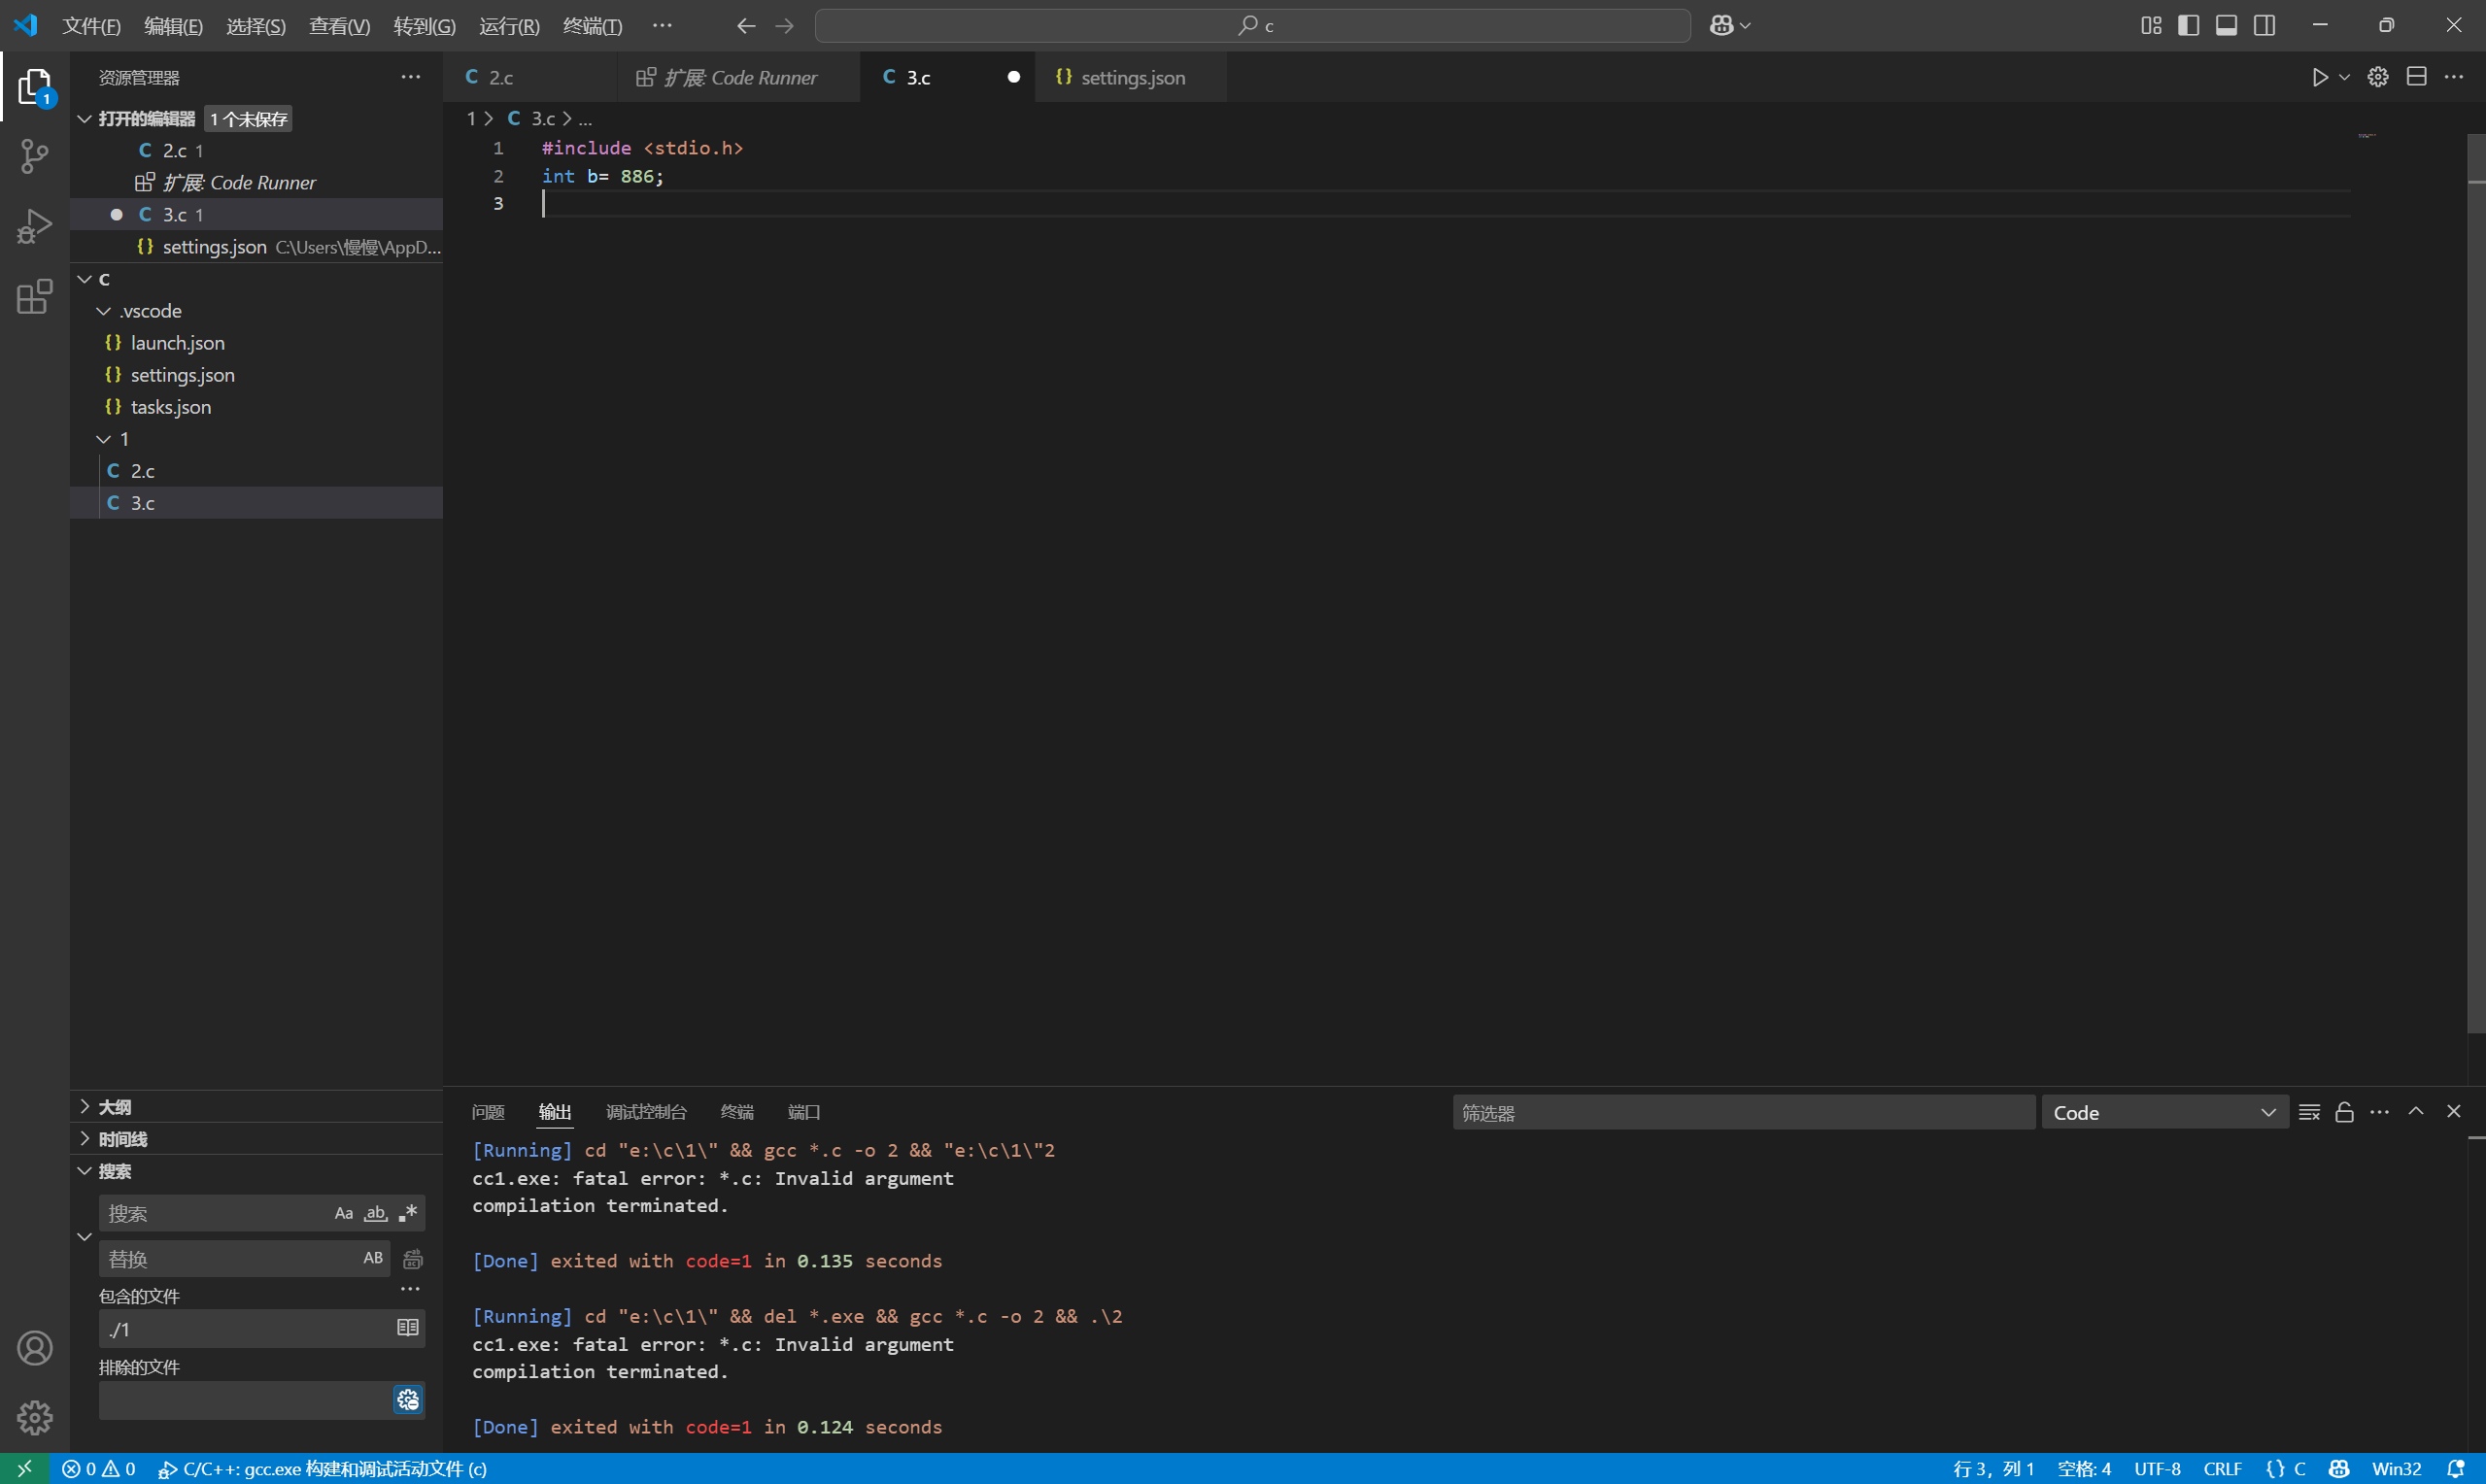Click the Accounts icon
Viewport: 2486px width, 1484px height.
[x=34, y=1348]
